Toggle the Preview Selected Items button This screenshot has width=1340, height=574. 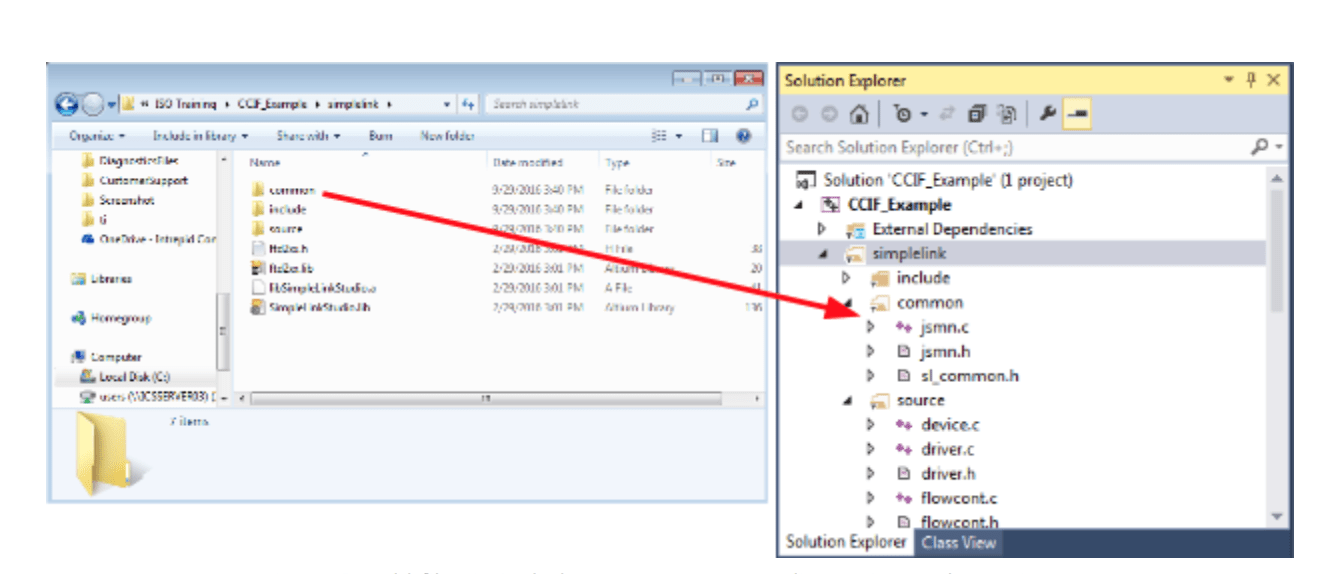point(1077,114)
